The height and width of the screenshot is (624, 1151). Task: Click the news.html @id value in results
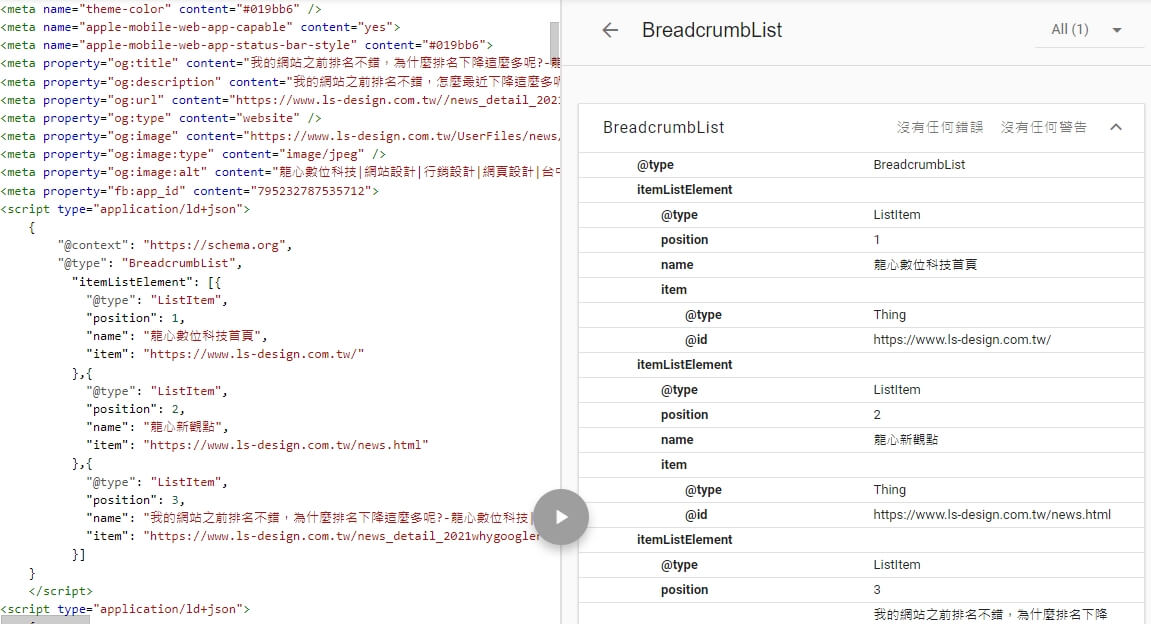(991, 515)
